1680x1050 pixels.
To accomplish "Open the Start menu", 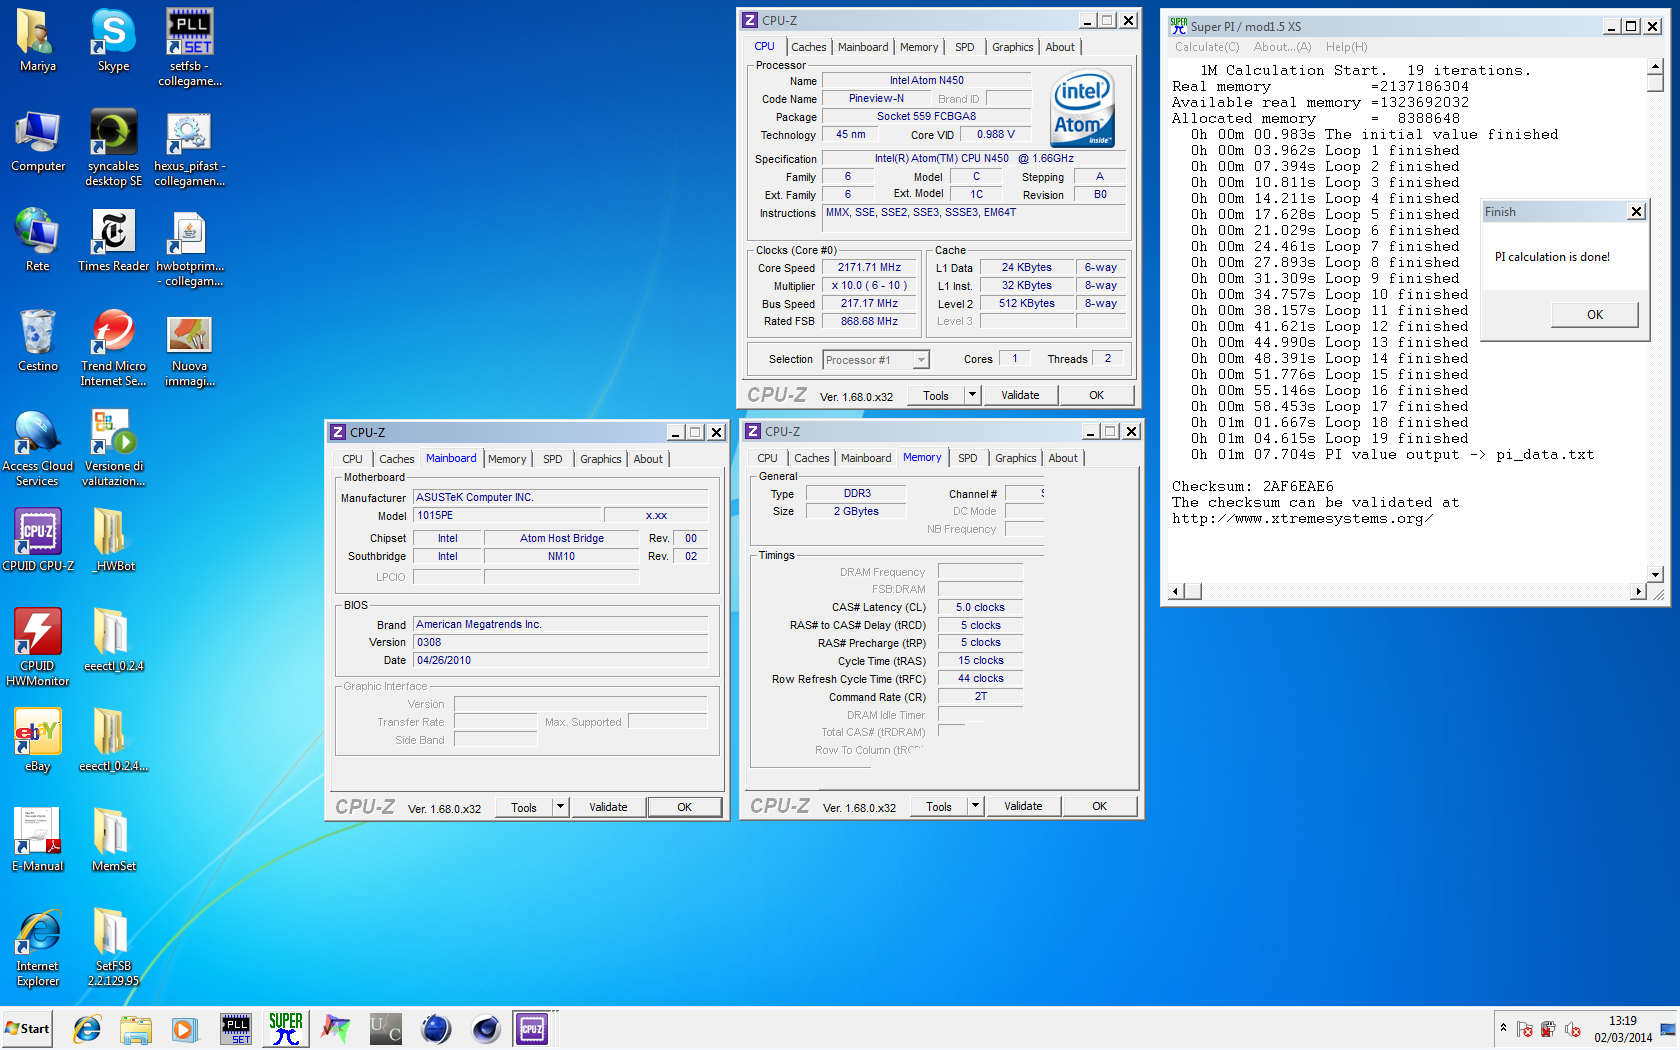I will (27, 1028).
